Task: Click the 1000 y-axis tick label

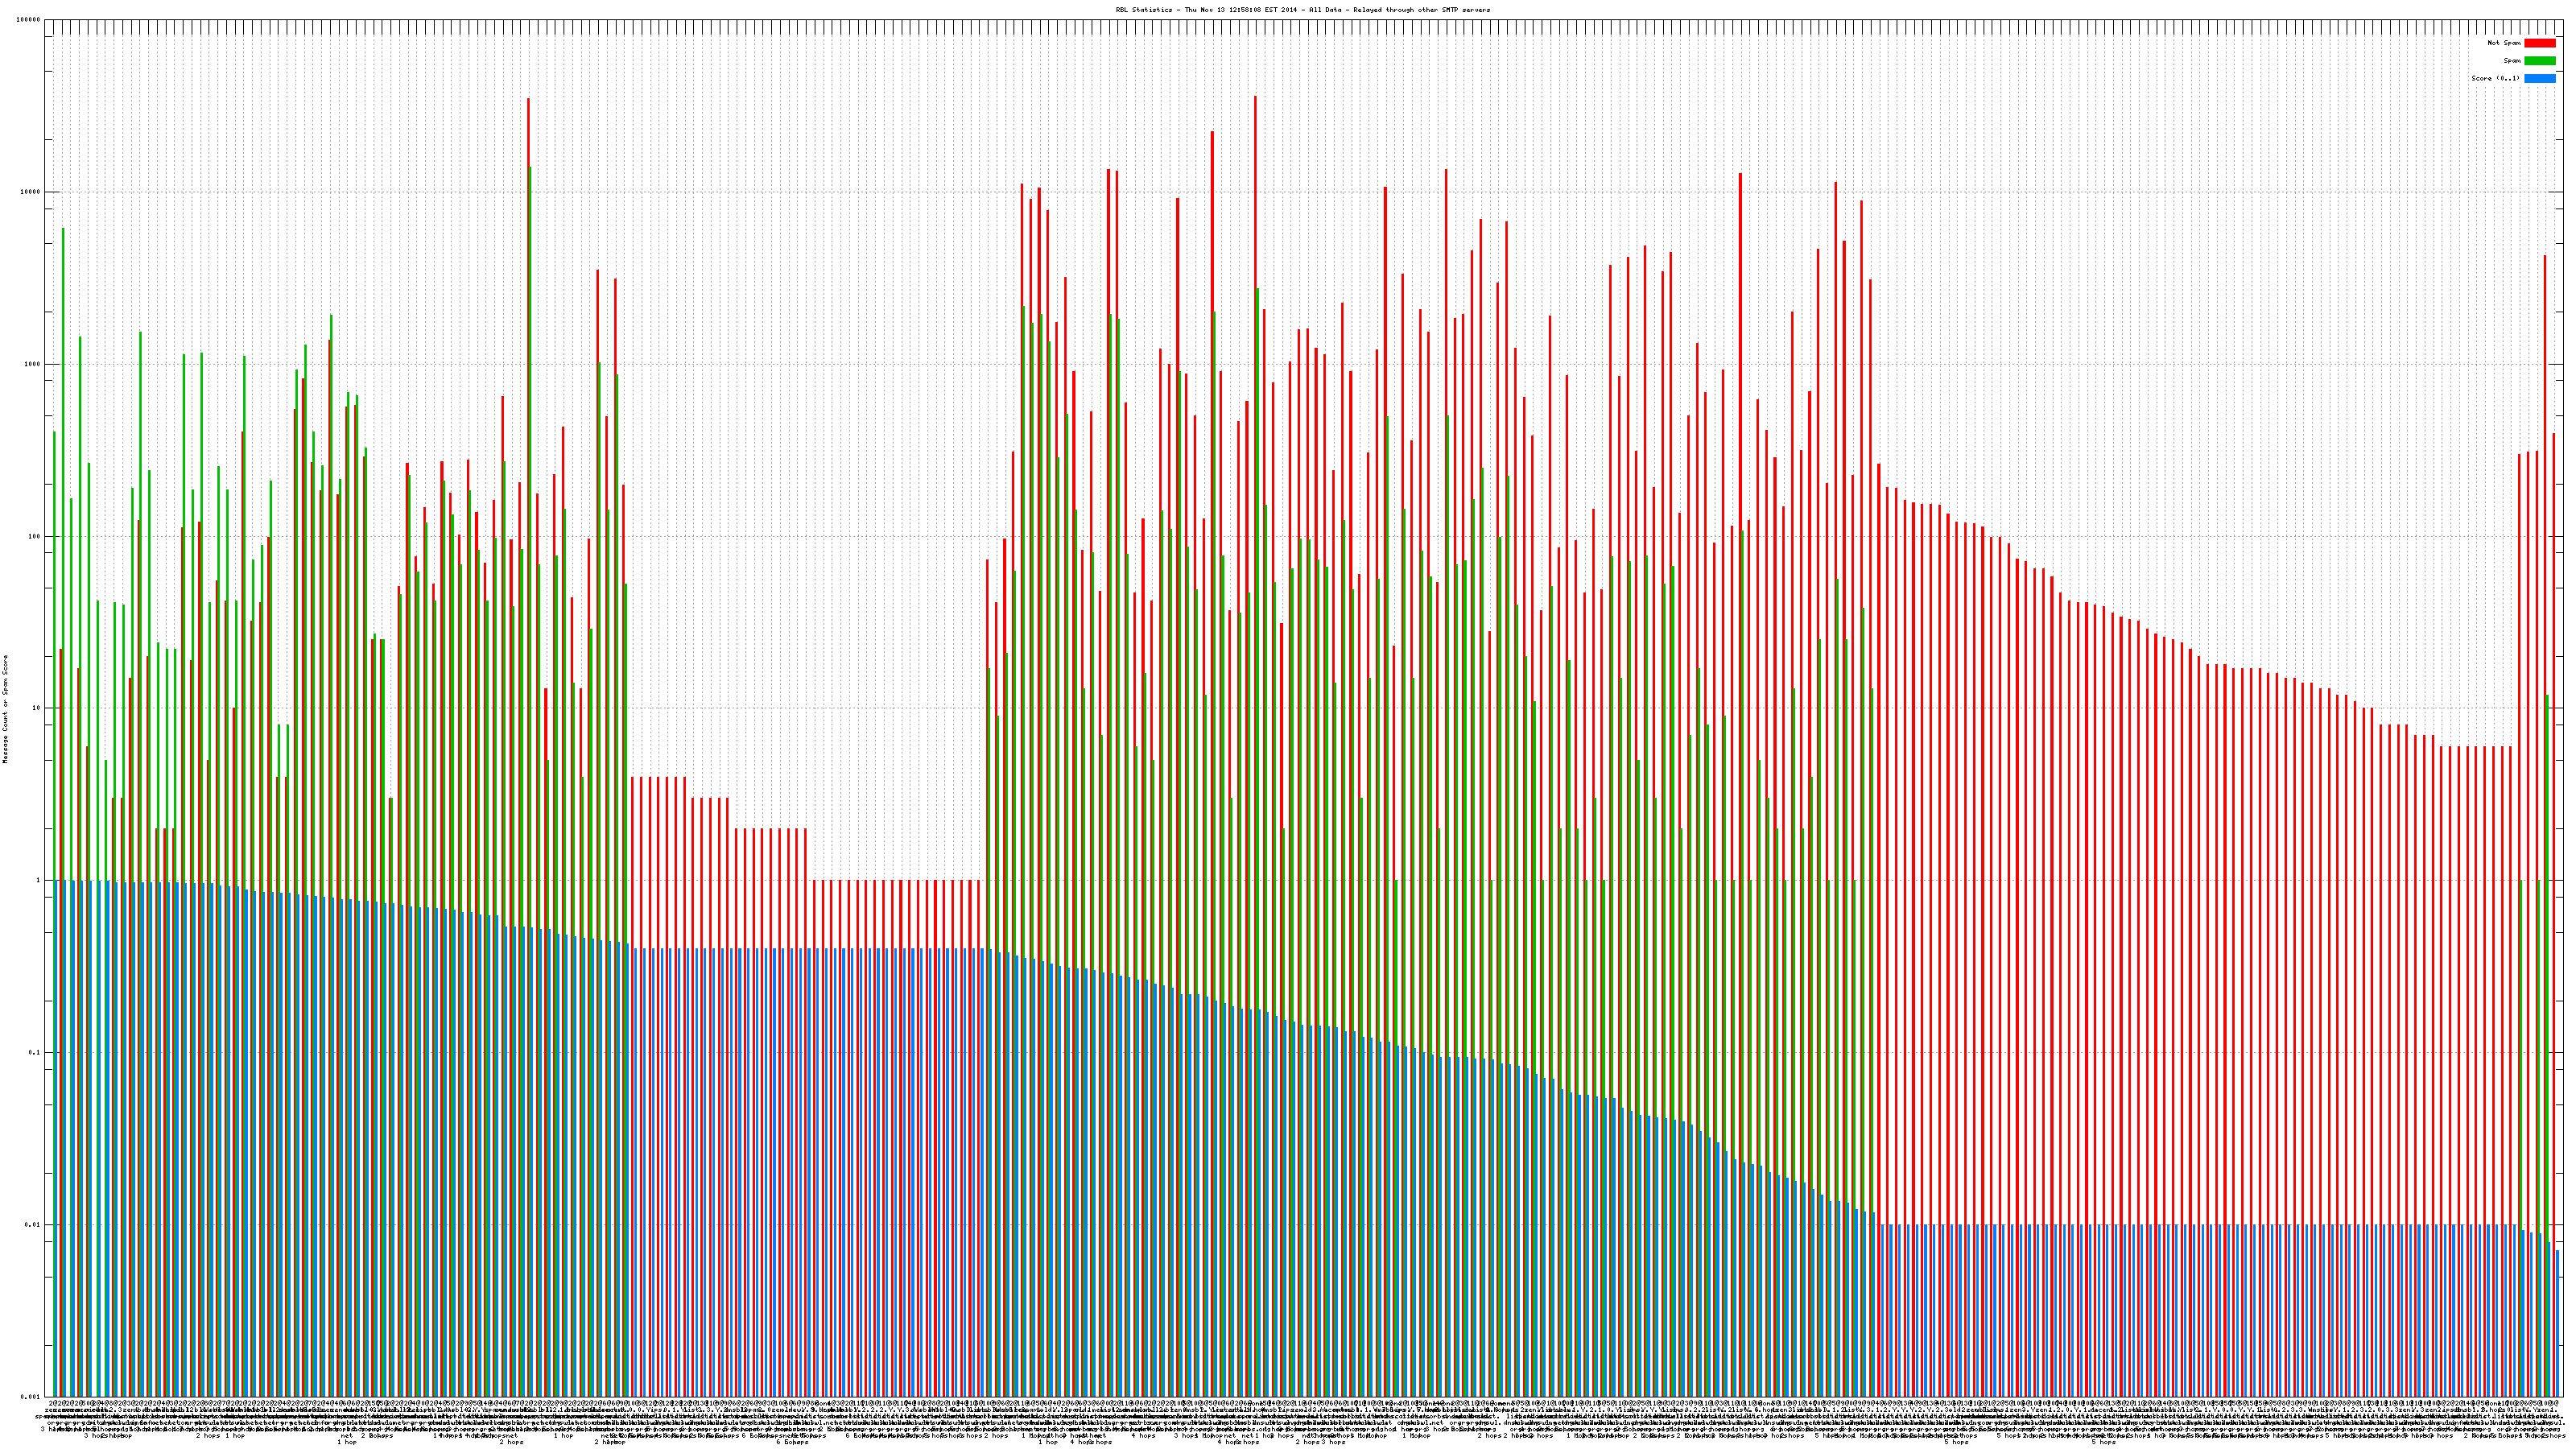Action: pyautogui.click(x=33, y=364)
